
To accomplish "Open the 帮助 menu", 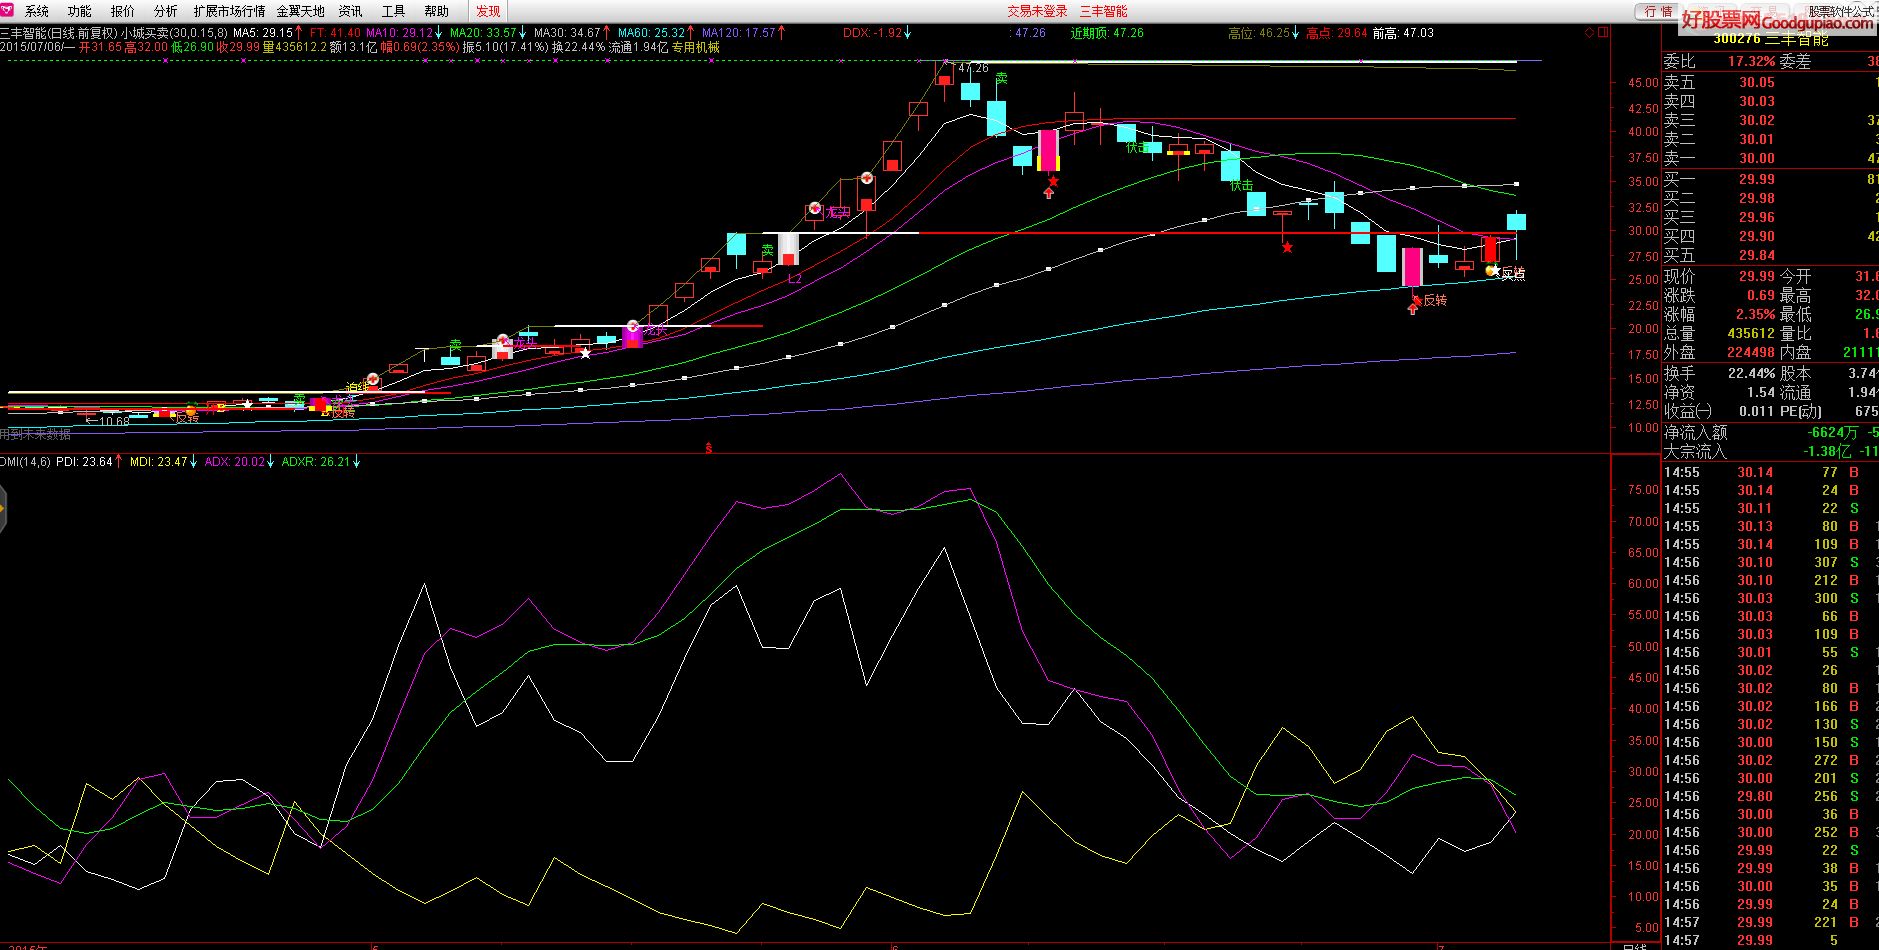I will point(437,11).
